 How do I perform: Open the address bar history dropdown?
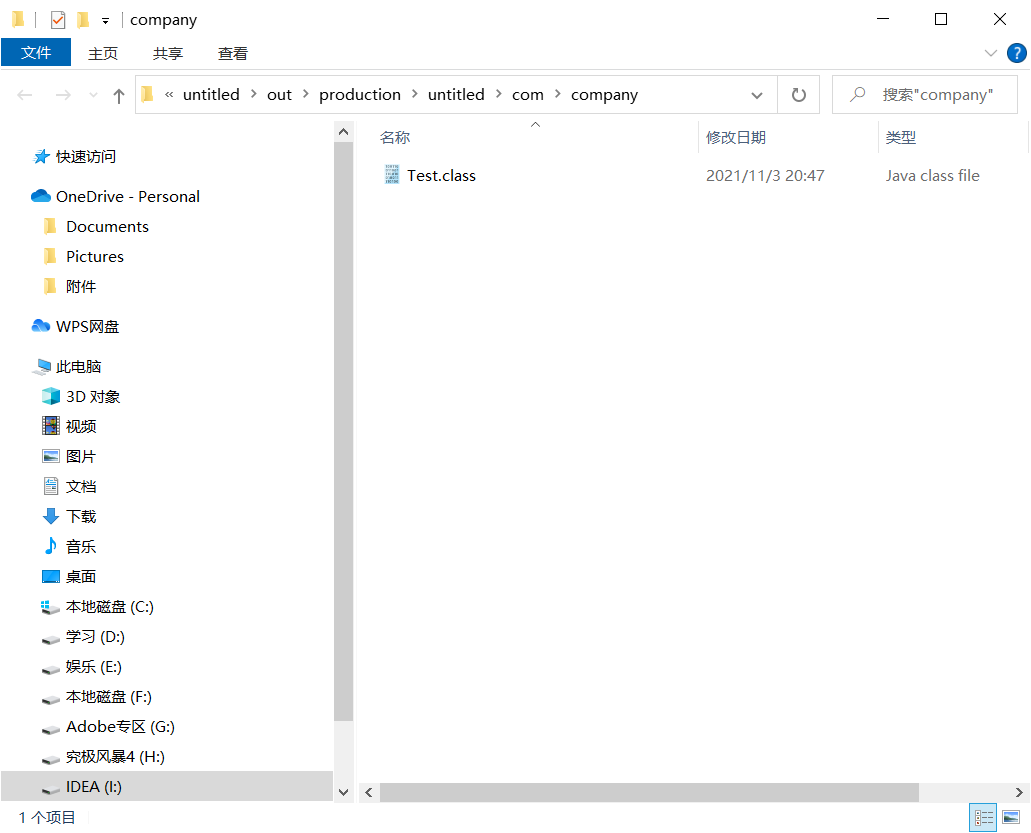(757, 95)
